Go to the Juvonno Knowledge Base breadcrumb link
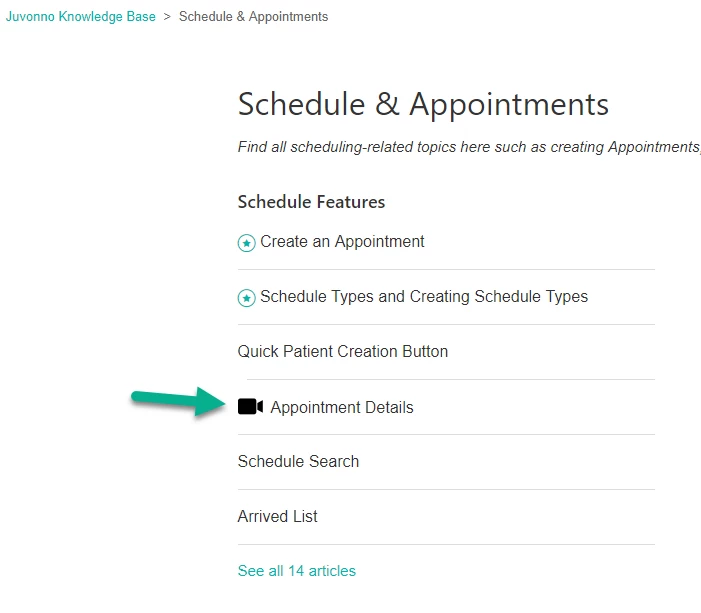This screenshot has height=613, width=701. [x=80, y=17]
